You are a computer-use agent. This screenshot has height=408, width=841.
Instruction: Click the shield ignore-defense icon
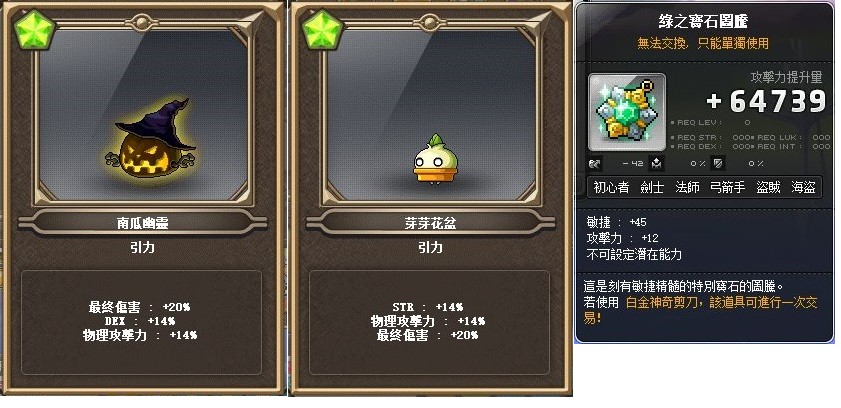pos(719,163)
